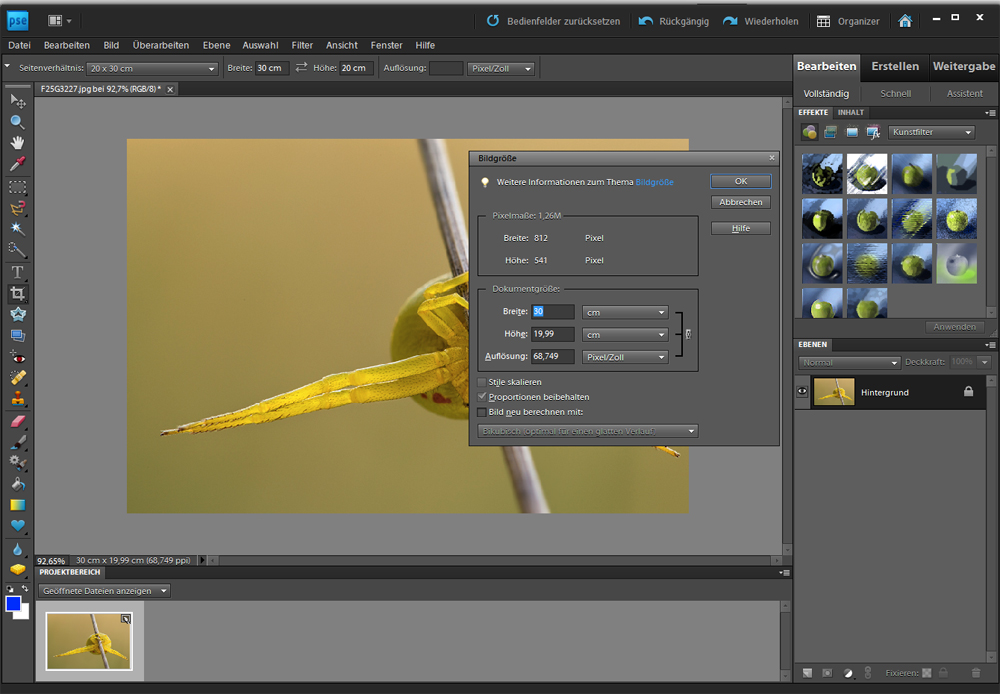Select the Magnetic Lasso tool
Image resolution: width=1000 pixels, height=694 pixels.
pos(18,208)
